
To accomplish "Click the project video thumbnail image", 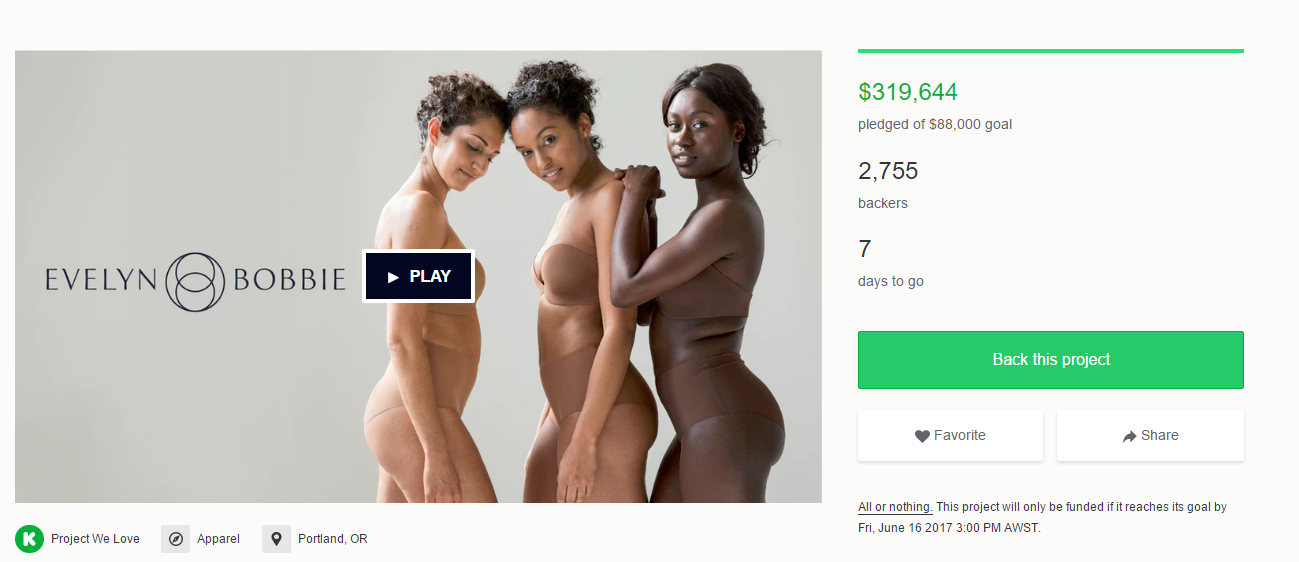I will coord(418,276).
